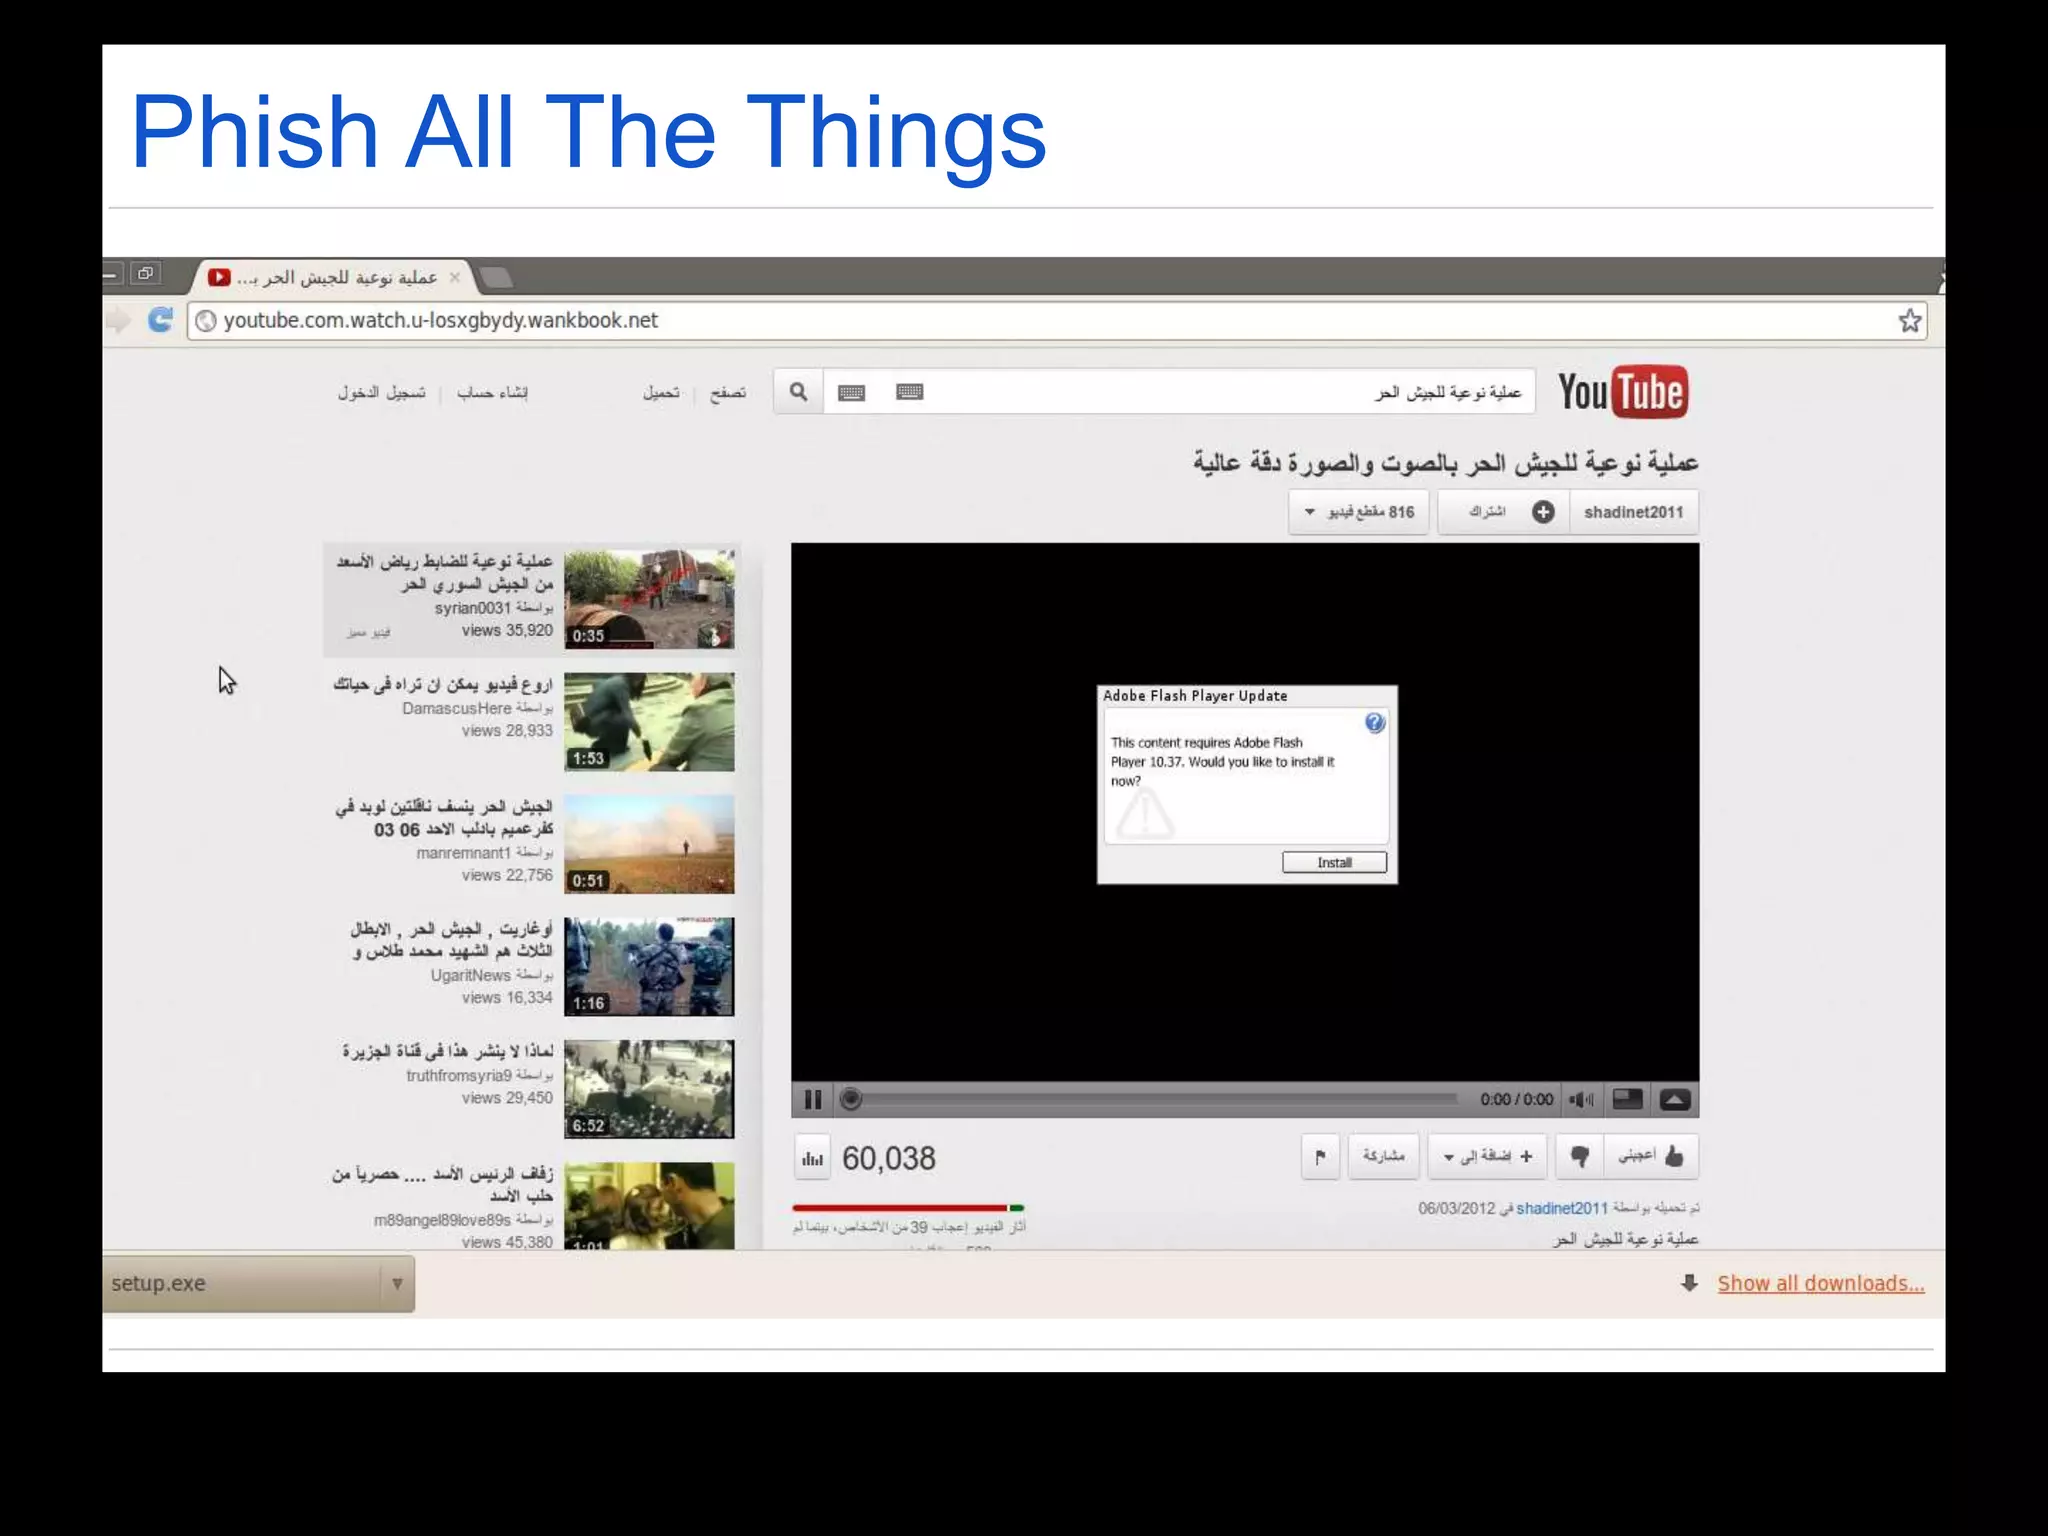Open the add-to dropdown below the video

pos(1487,1157)
